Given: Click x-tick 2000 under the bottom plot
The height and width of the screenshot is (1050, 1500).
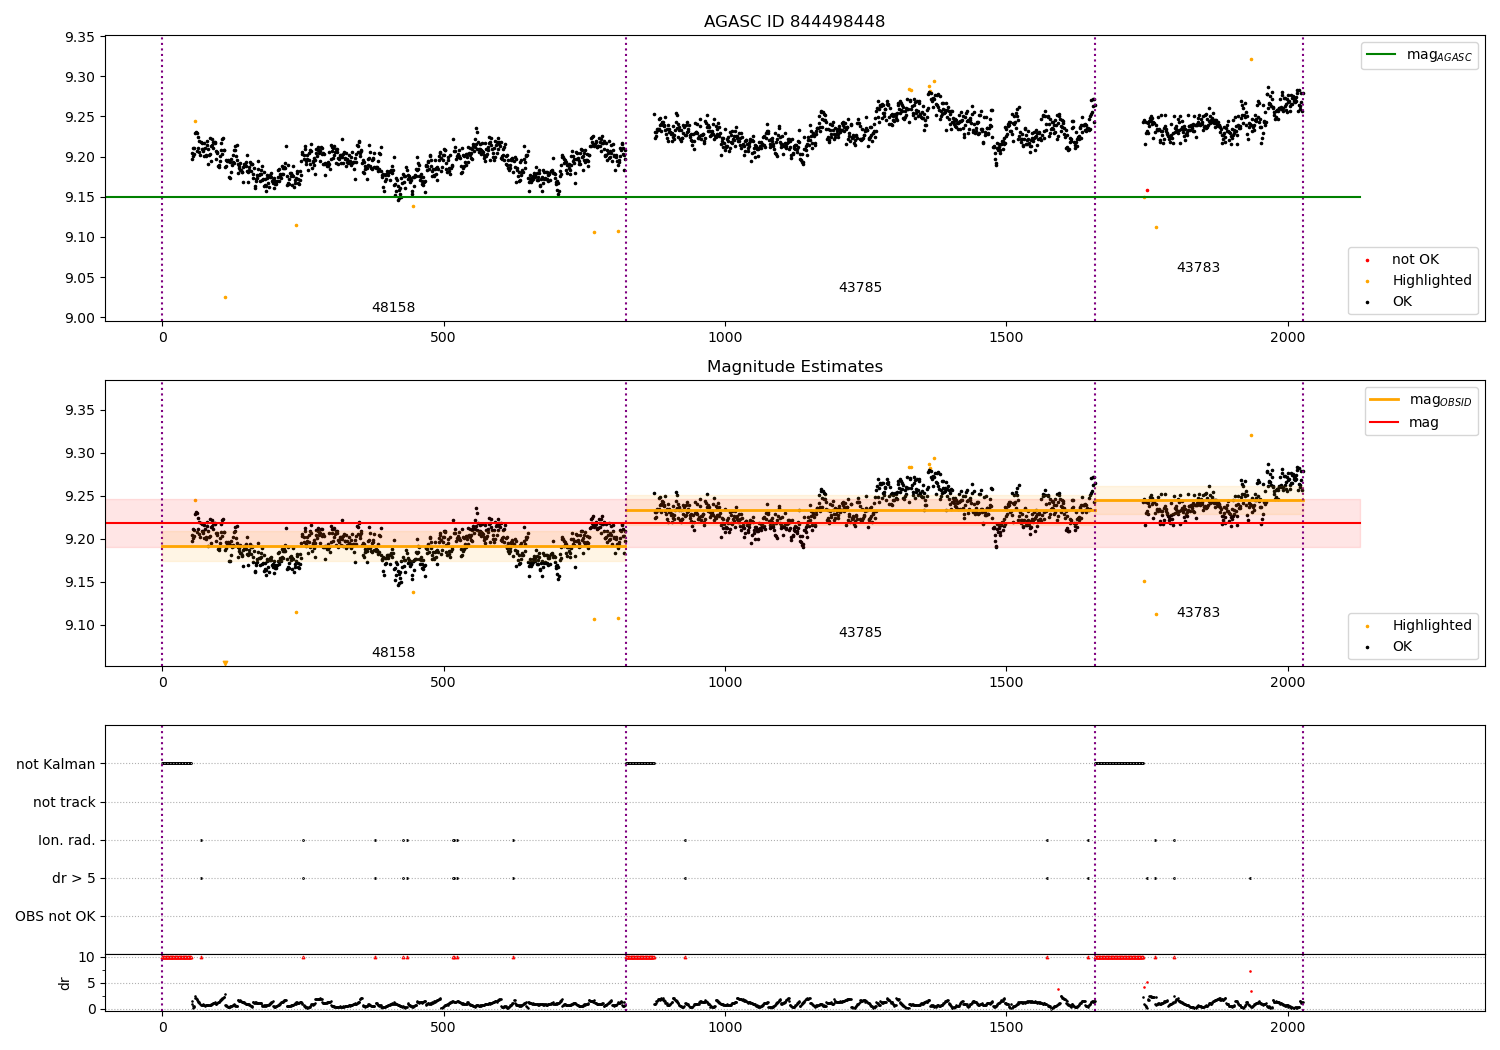Looking at the screenshot, I should (x=1287, y=1027).
